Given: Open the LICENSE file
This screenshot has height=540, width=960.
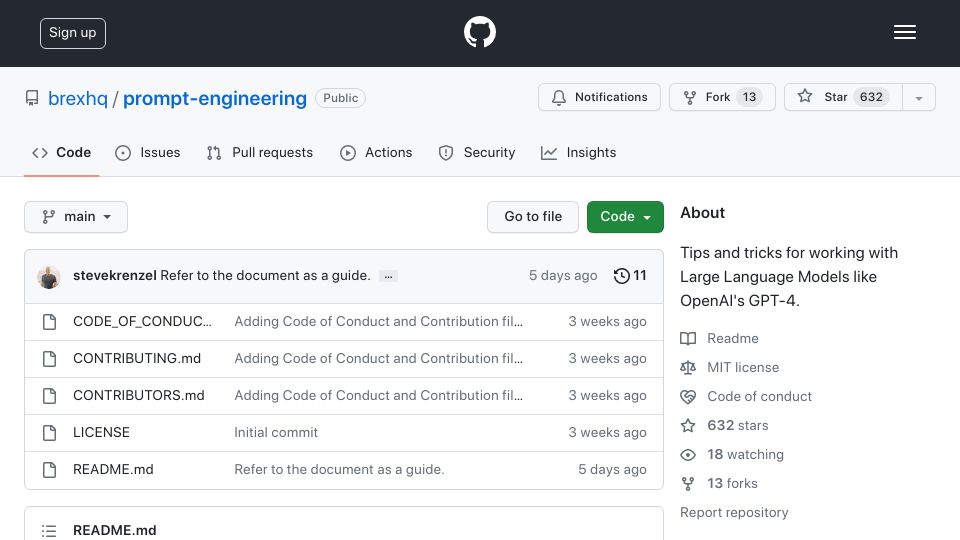Looking at the screenshot, I should tap(101, 432).
